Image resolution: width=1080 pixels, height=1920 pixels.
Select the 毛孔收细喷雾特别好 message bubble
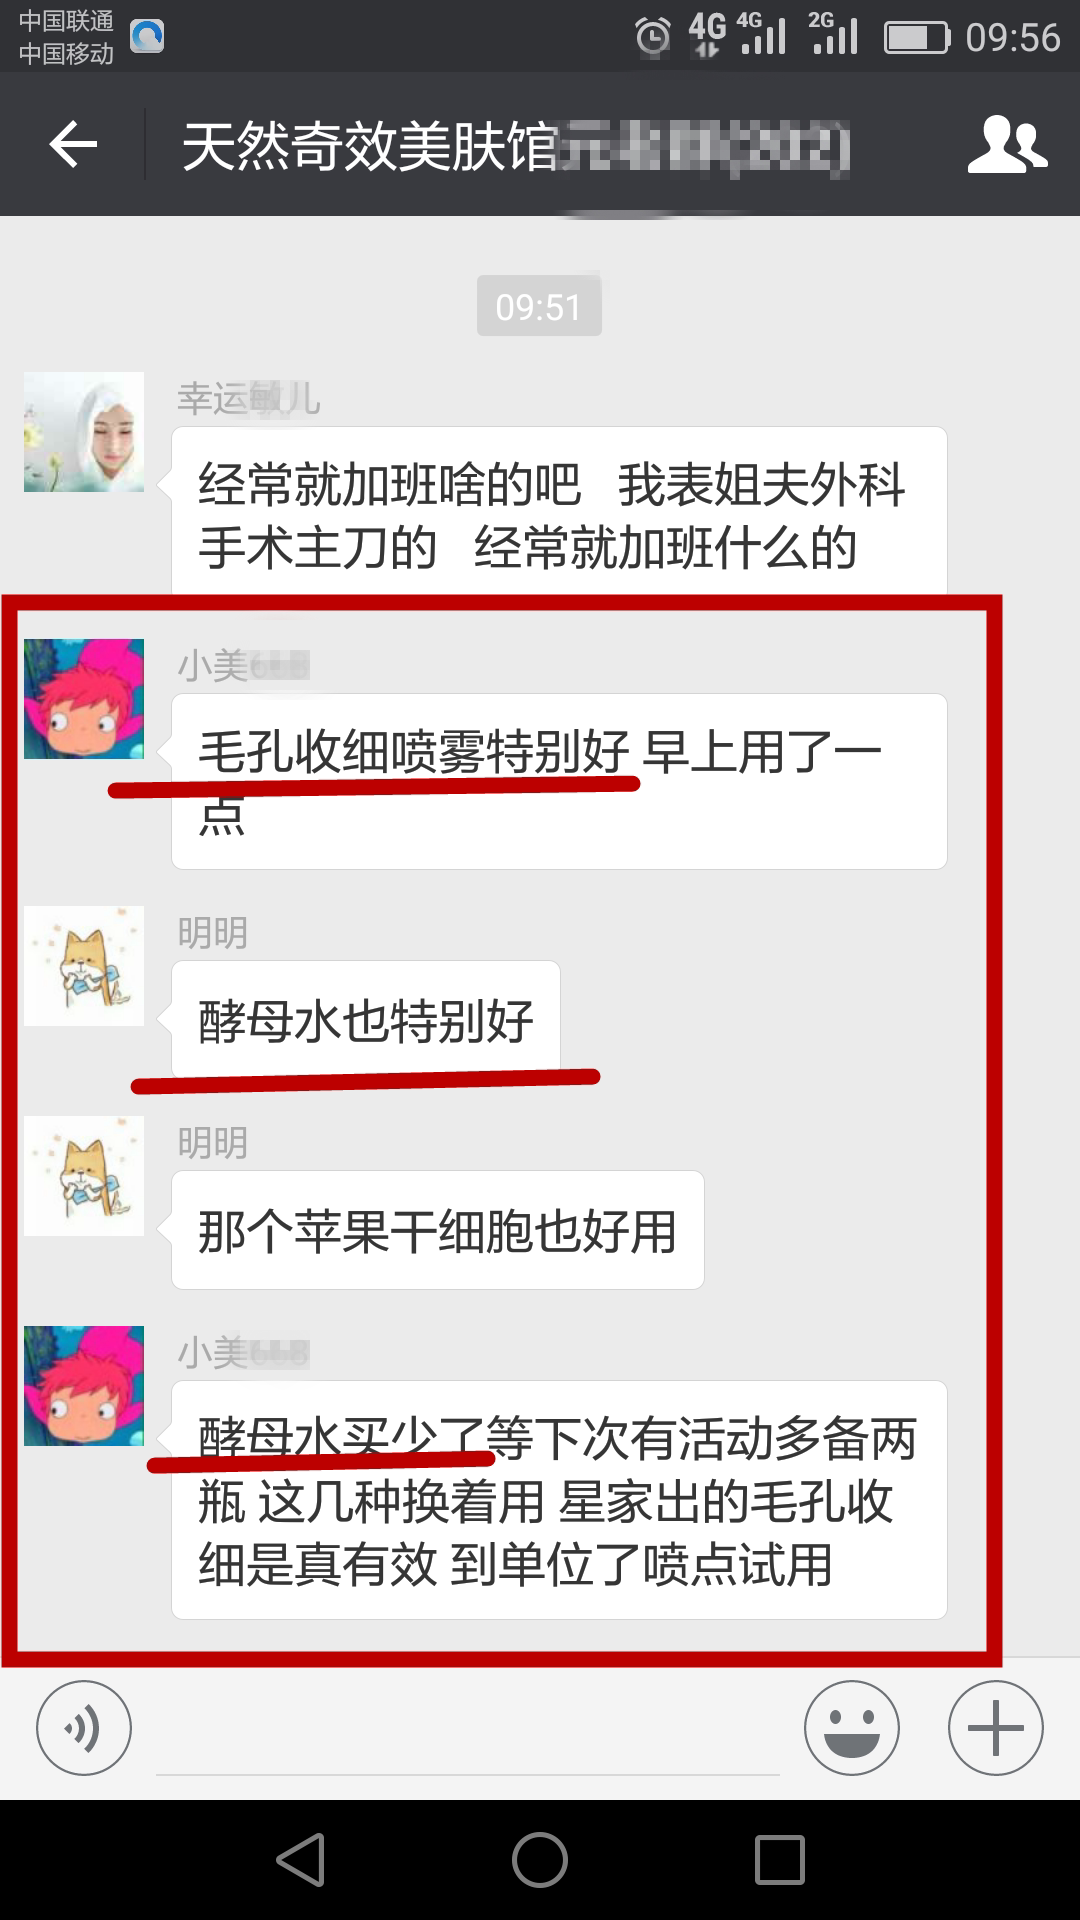pyautogui.click(x=559, y=781)
